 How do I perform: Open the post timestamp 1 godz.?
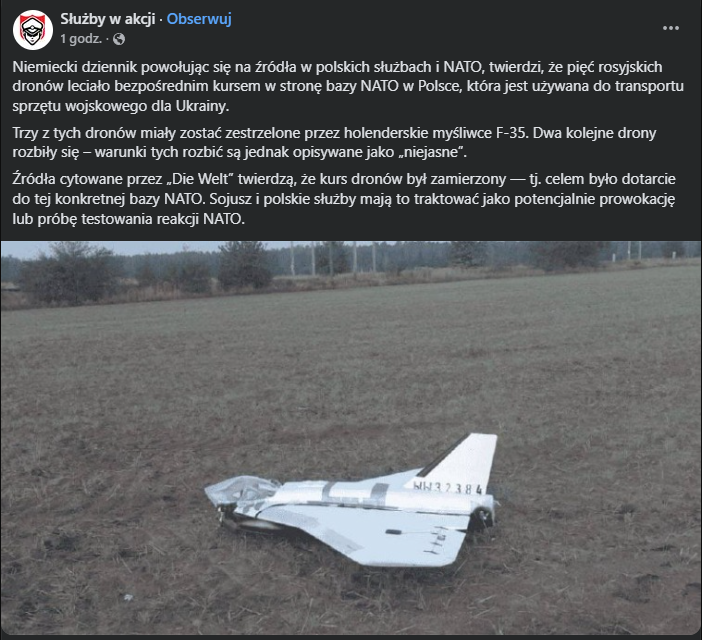tap(81, 39)
